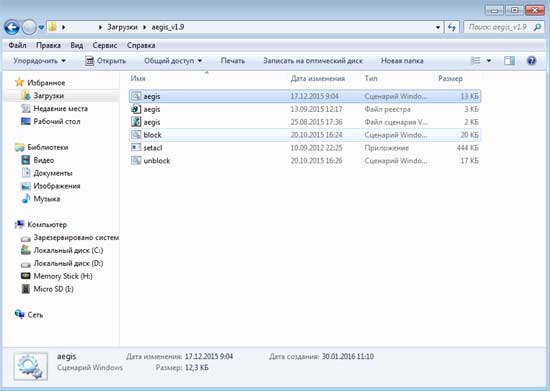Open the Видео library

click(x=44, y=160)
